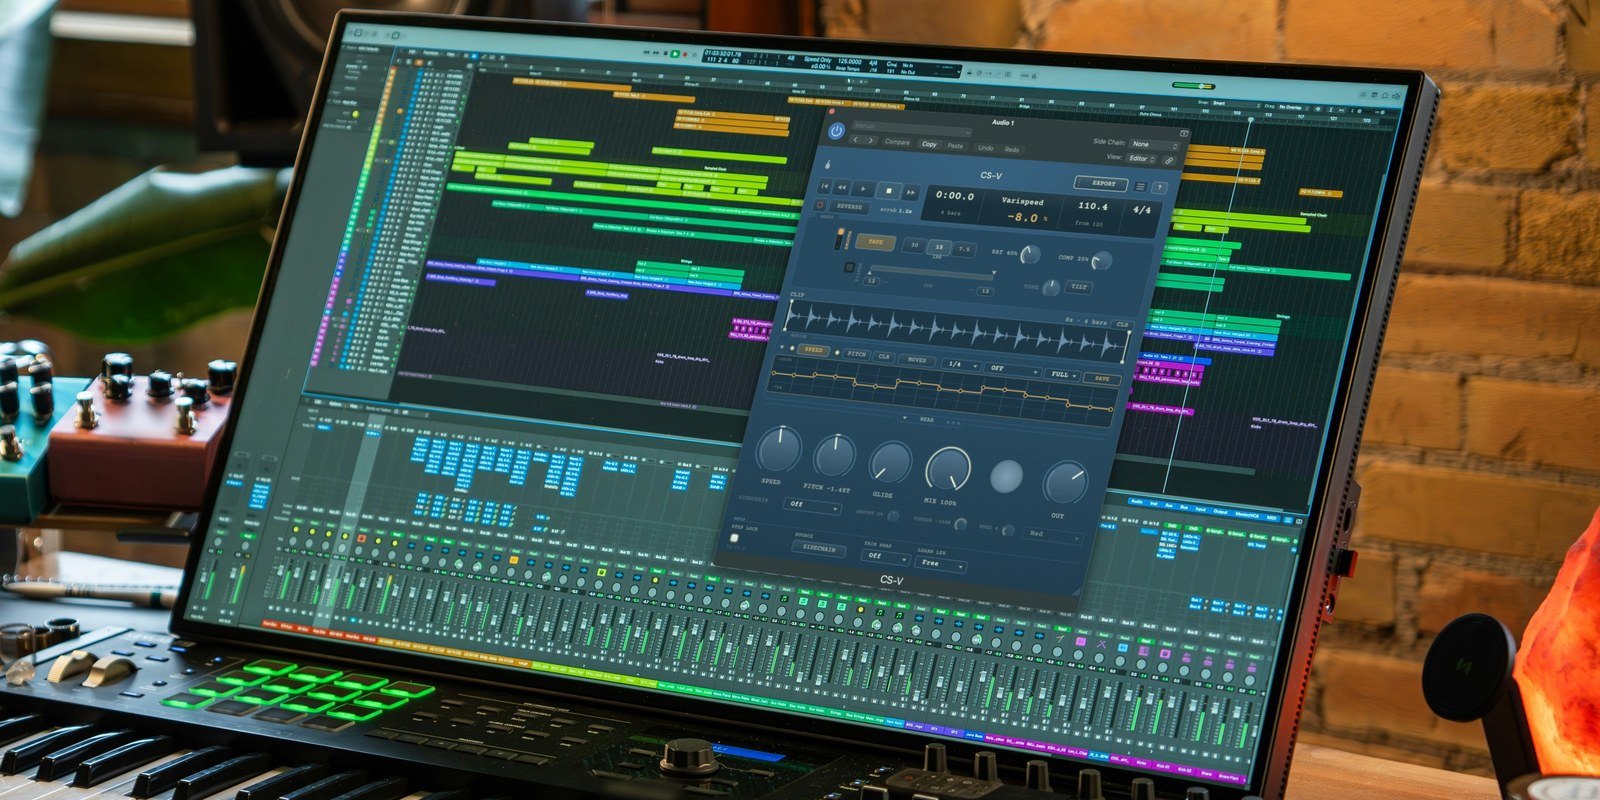Click the MOVES button in motion row
This screenshot has height=800, width=1600.
coord(916,359)
